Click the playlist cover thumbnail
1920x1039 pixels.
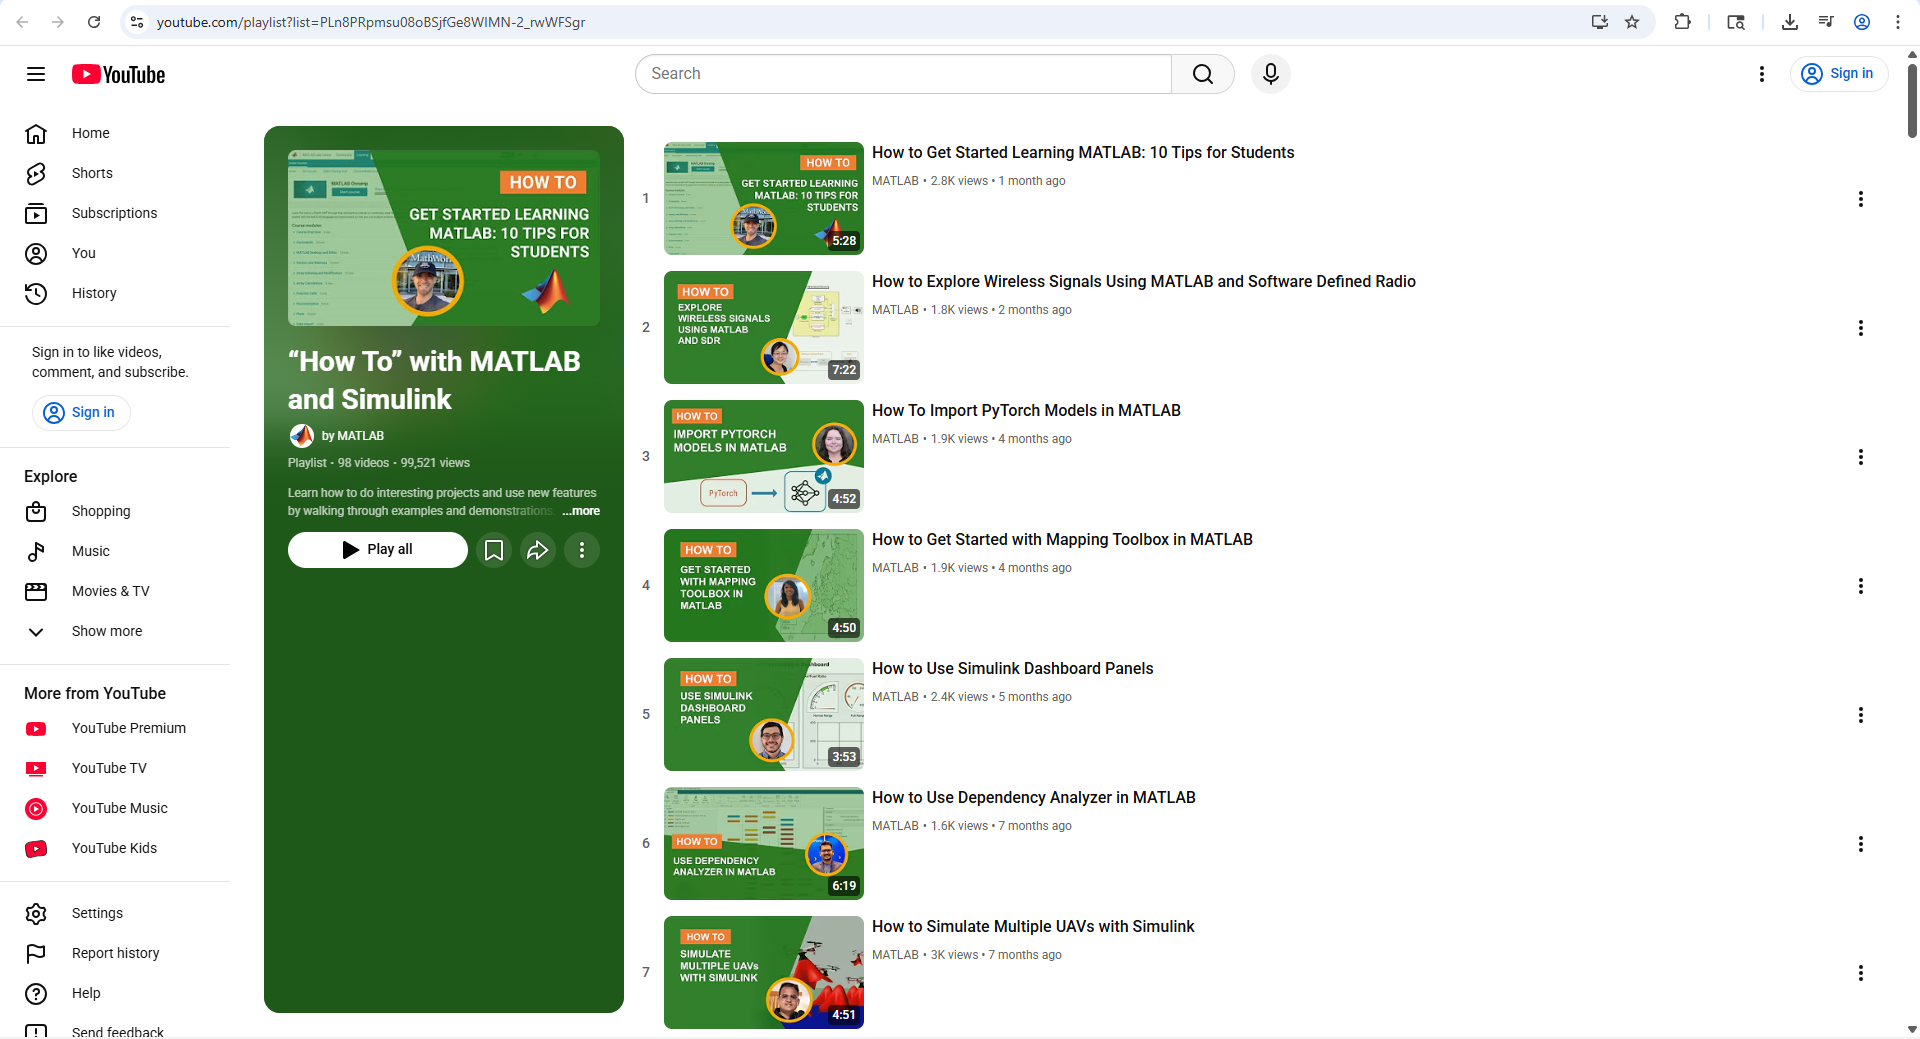coord(444,238)
